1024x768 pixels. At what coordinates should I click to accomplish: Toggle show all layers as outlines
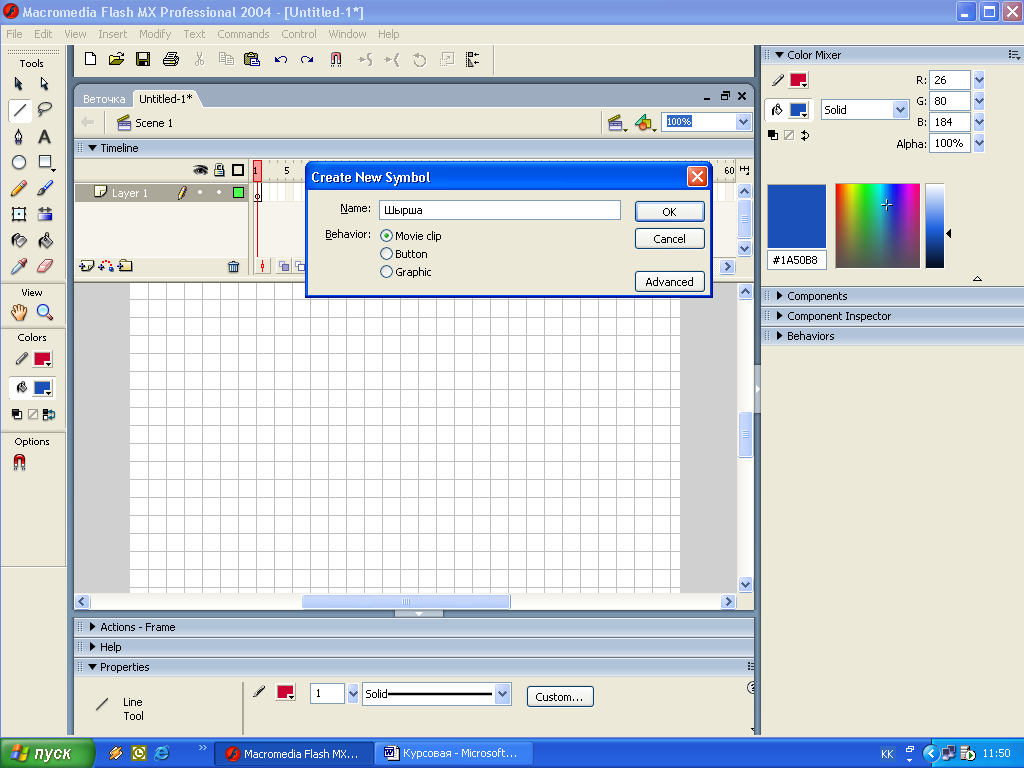click(x=238, y=170)
